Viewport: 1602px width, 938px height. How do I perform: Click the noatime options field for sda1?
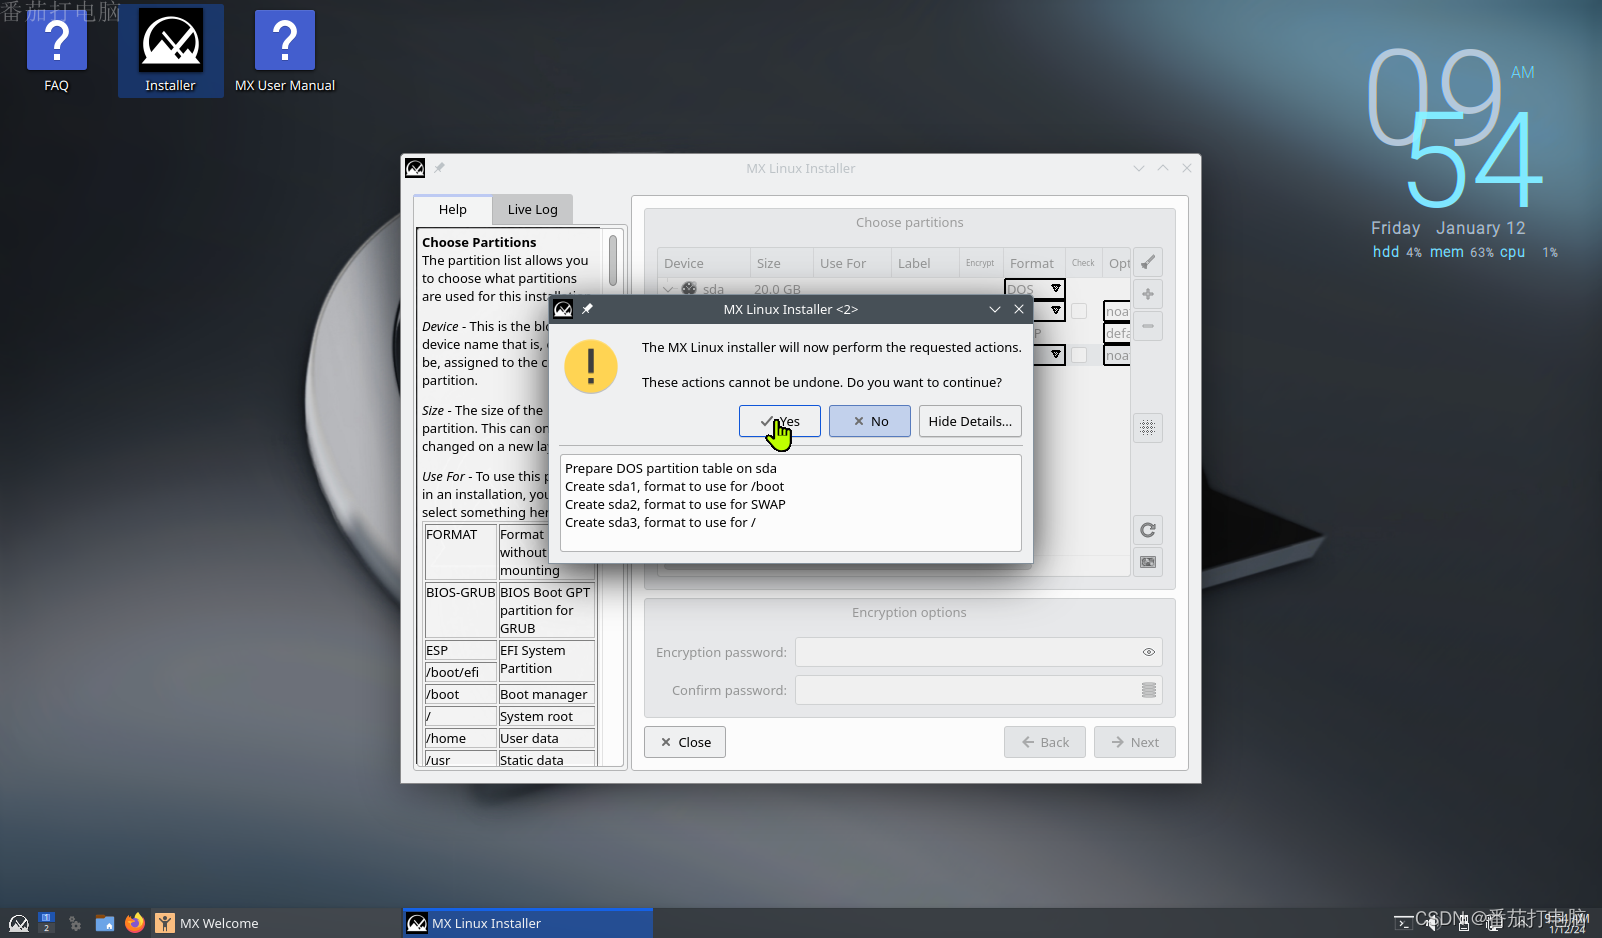point(1117,311)
